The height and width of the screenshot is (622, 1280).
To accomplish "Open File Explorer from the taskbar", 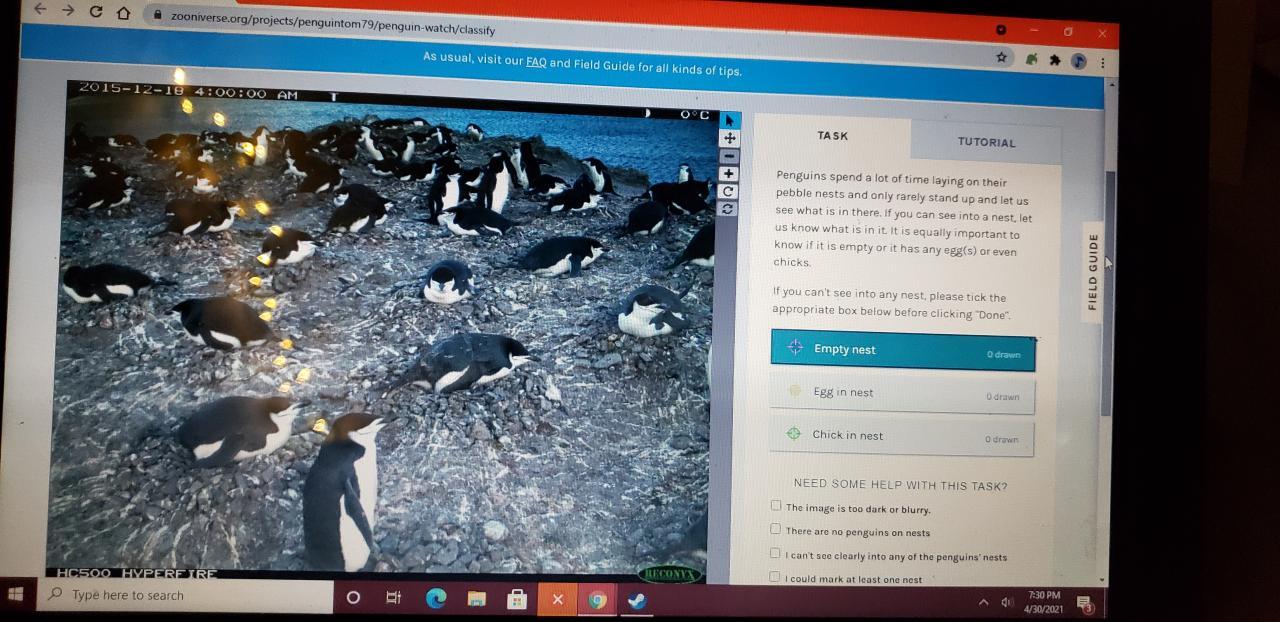I will point(477,599).
